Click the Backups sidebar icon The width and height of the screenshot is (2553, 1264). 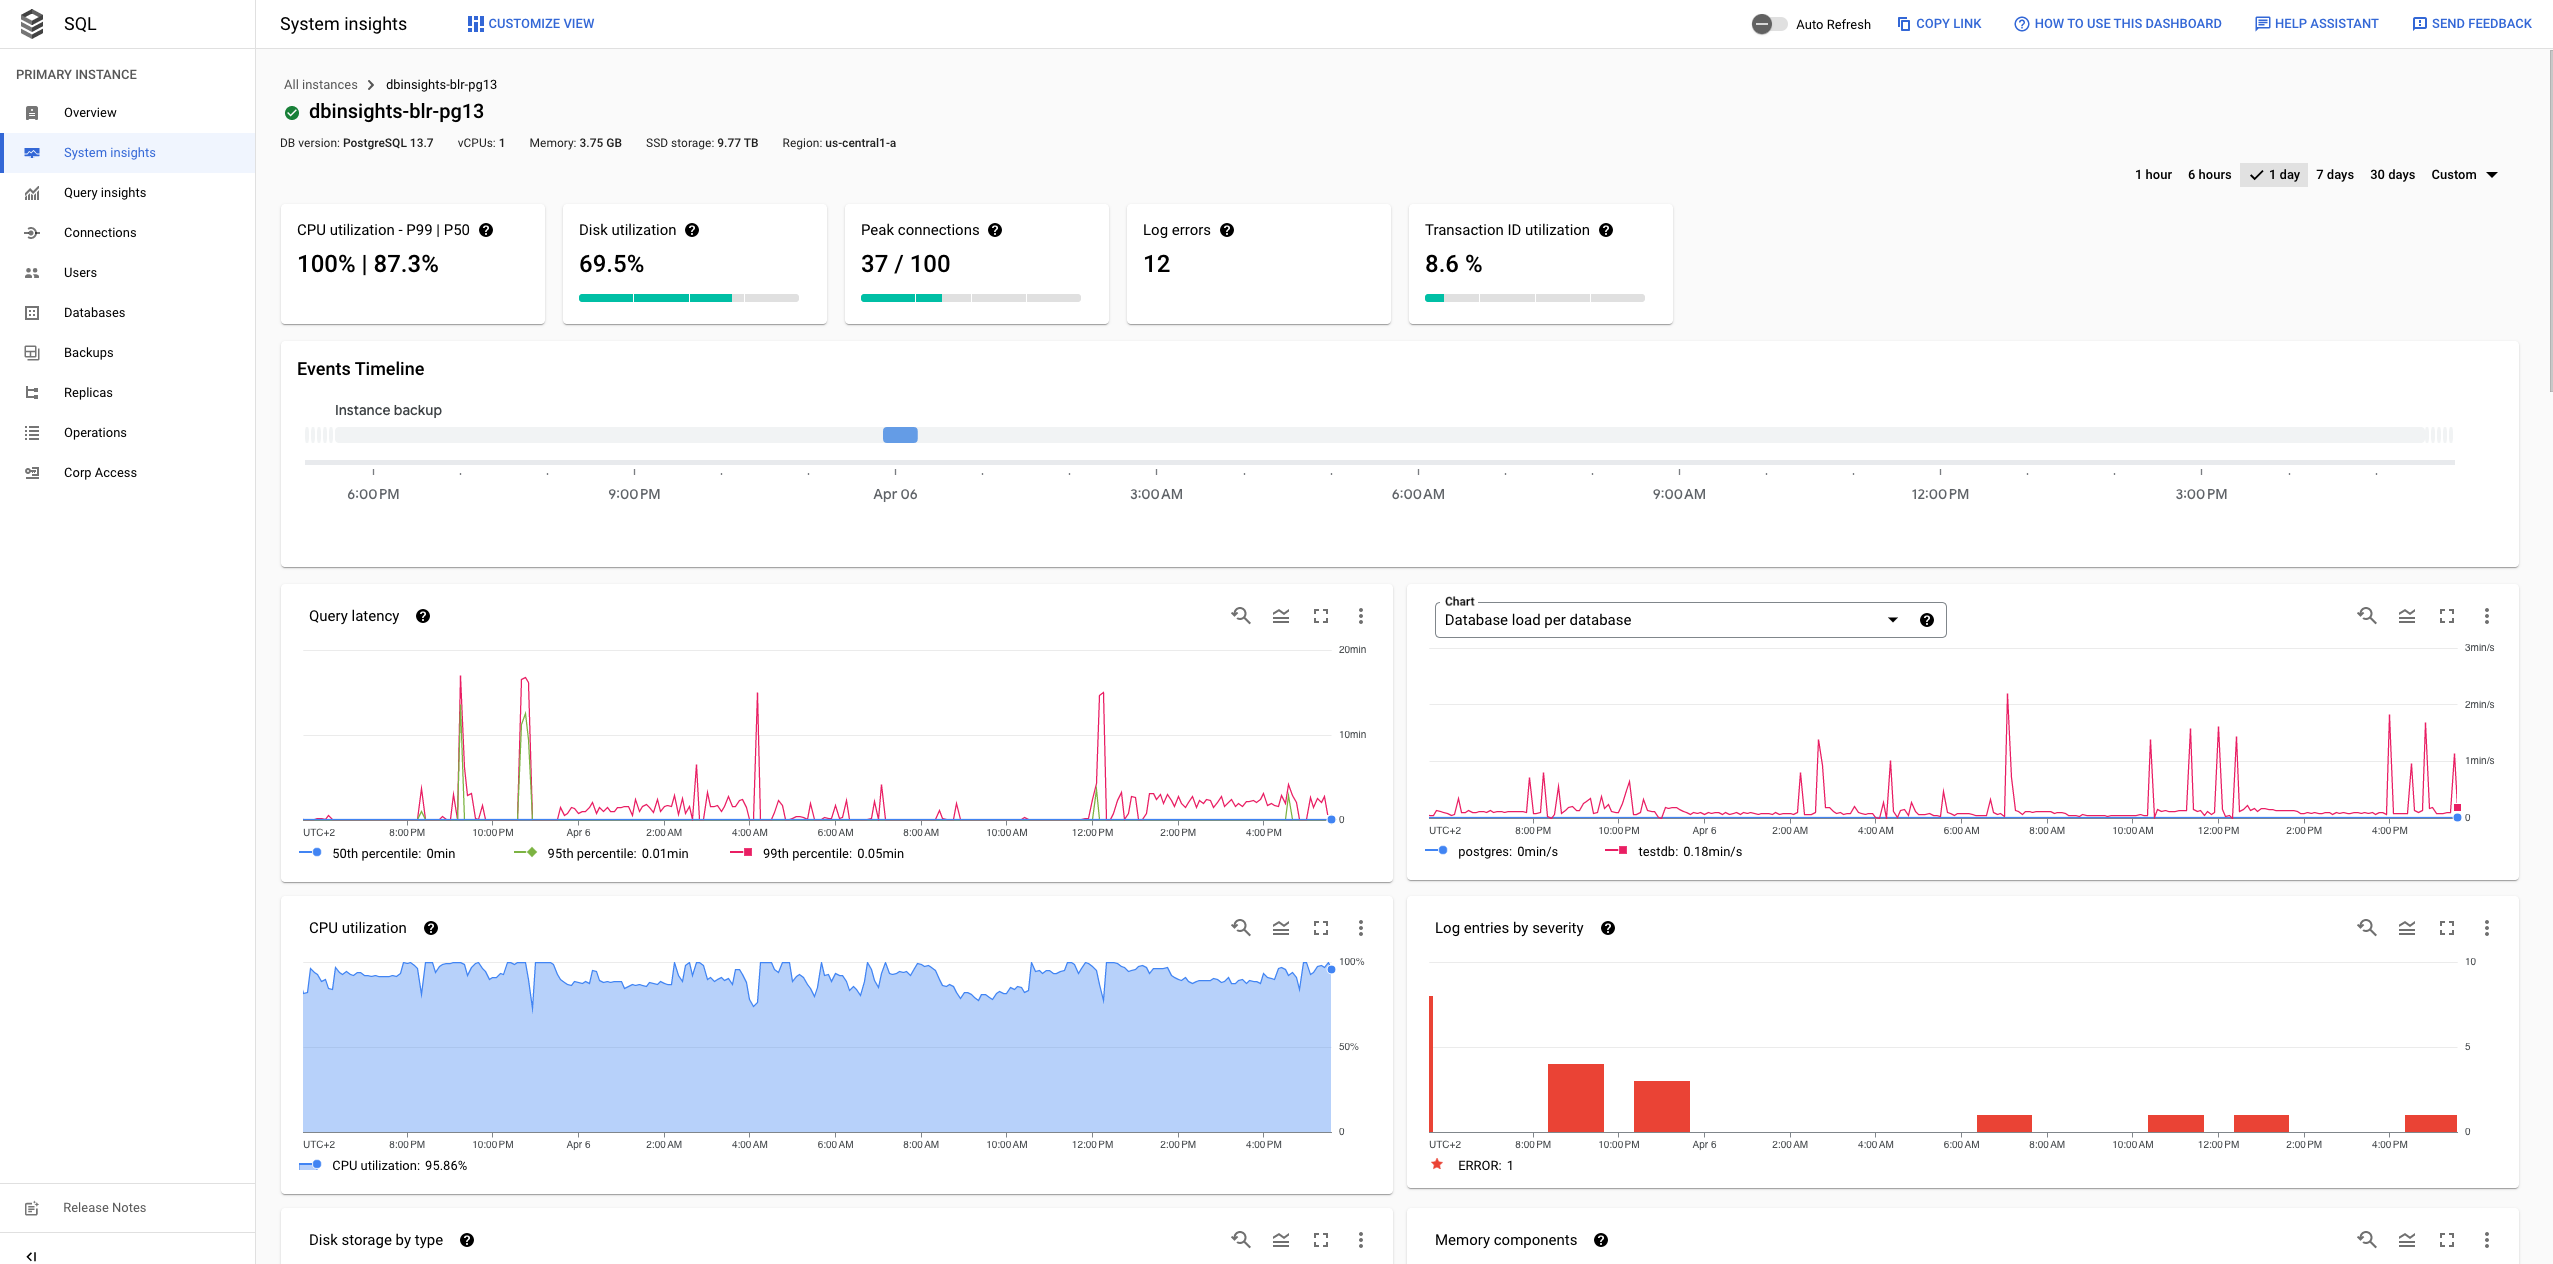click(x=33, y=352)
